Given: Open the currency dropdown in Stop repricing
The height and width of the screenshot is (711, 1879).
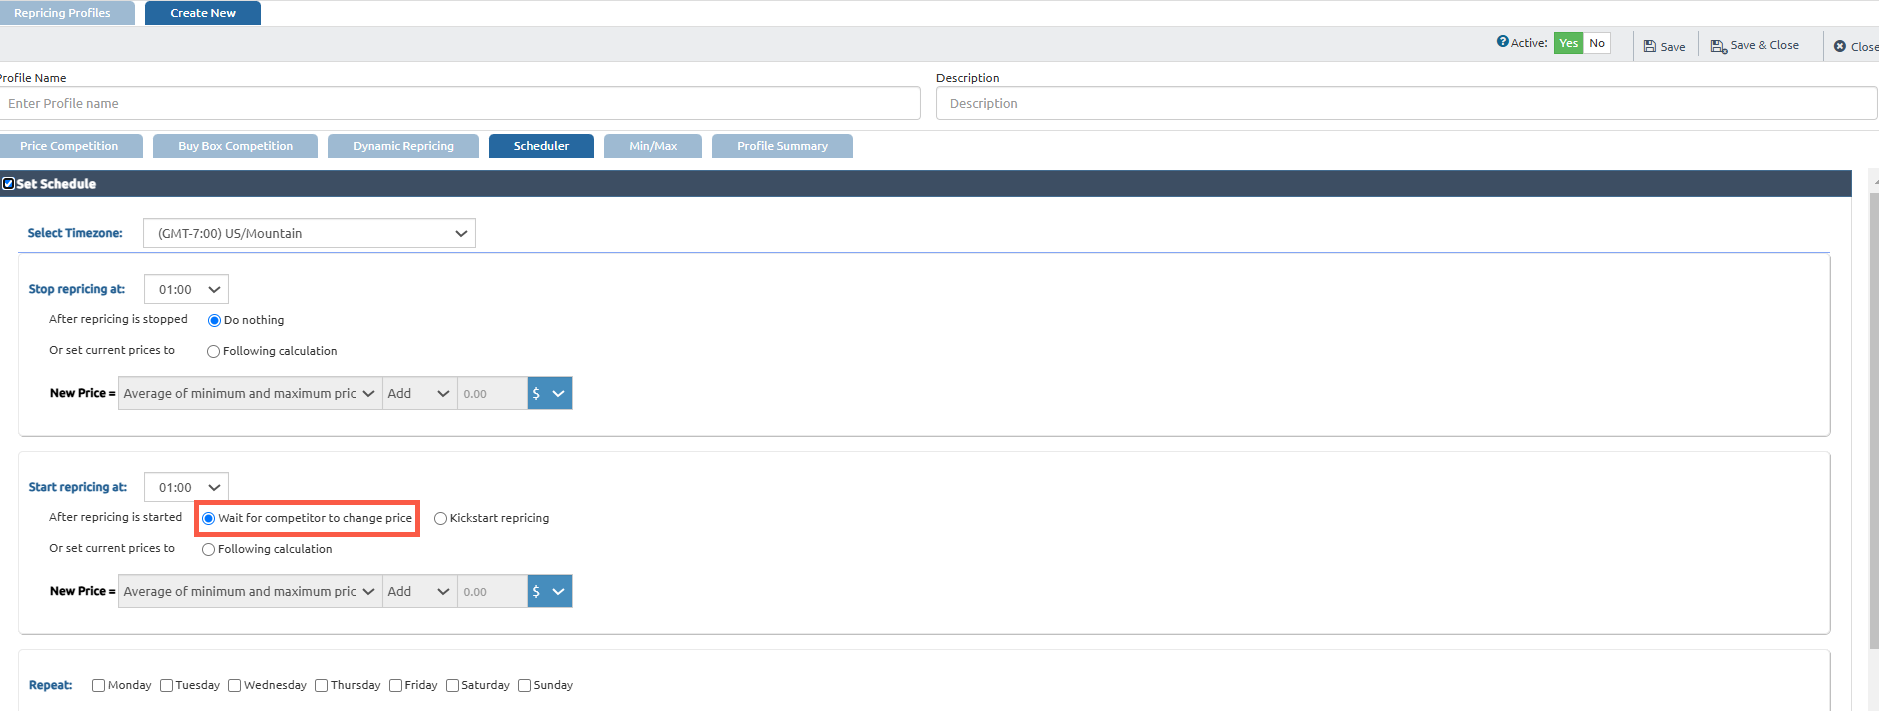Looking at the screenshot, I should 550,394.
